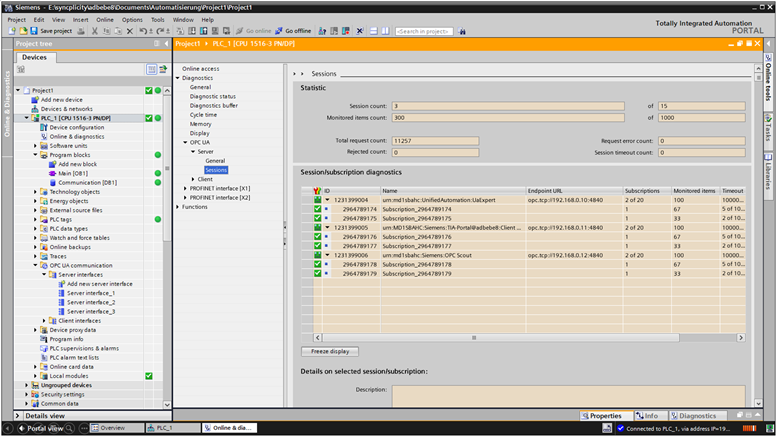
Task: Toggle checkbox for Subscription_2964789178
Action: (318, 264)
